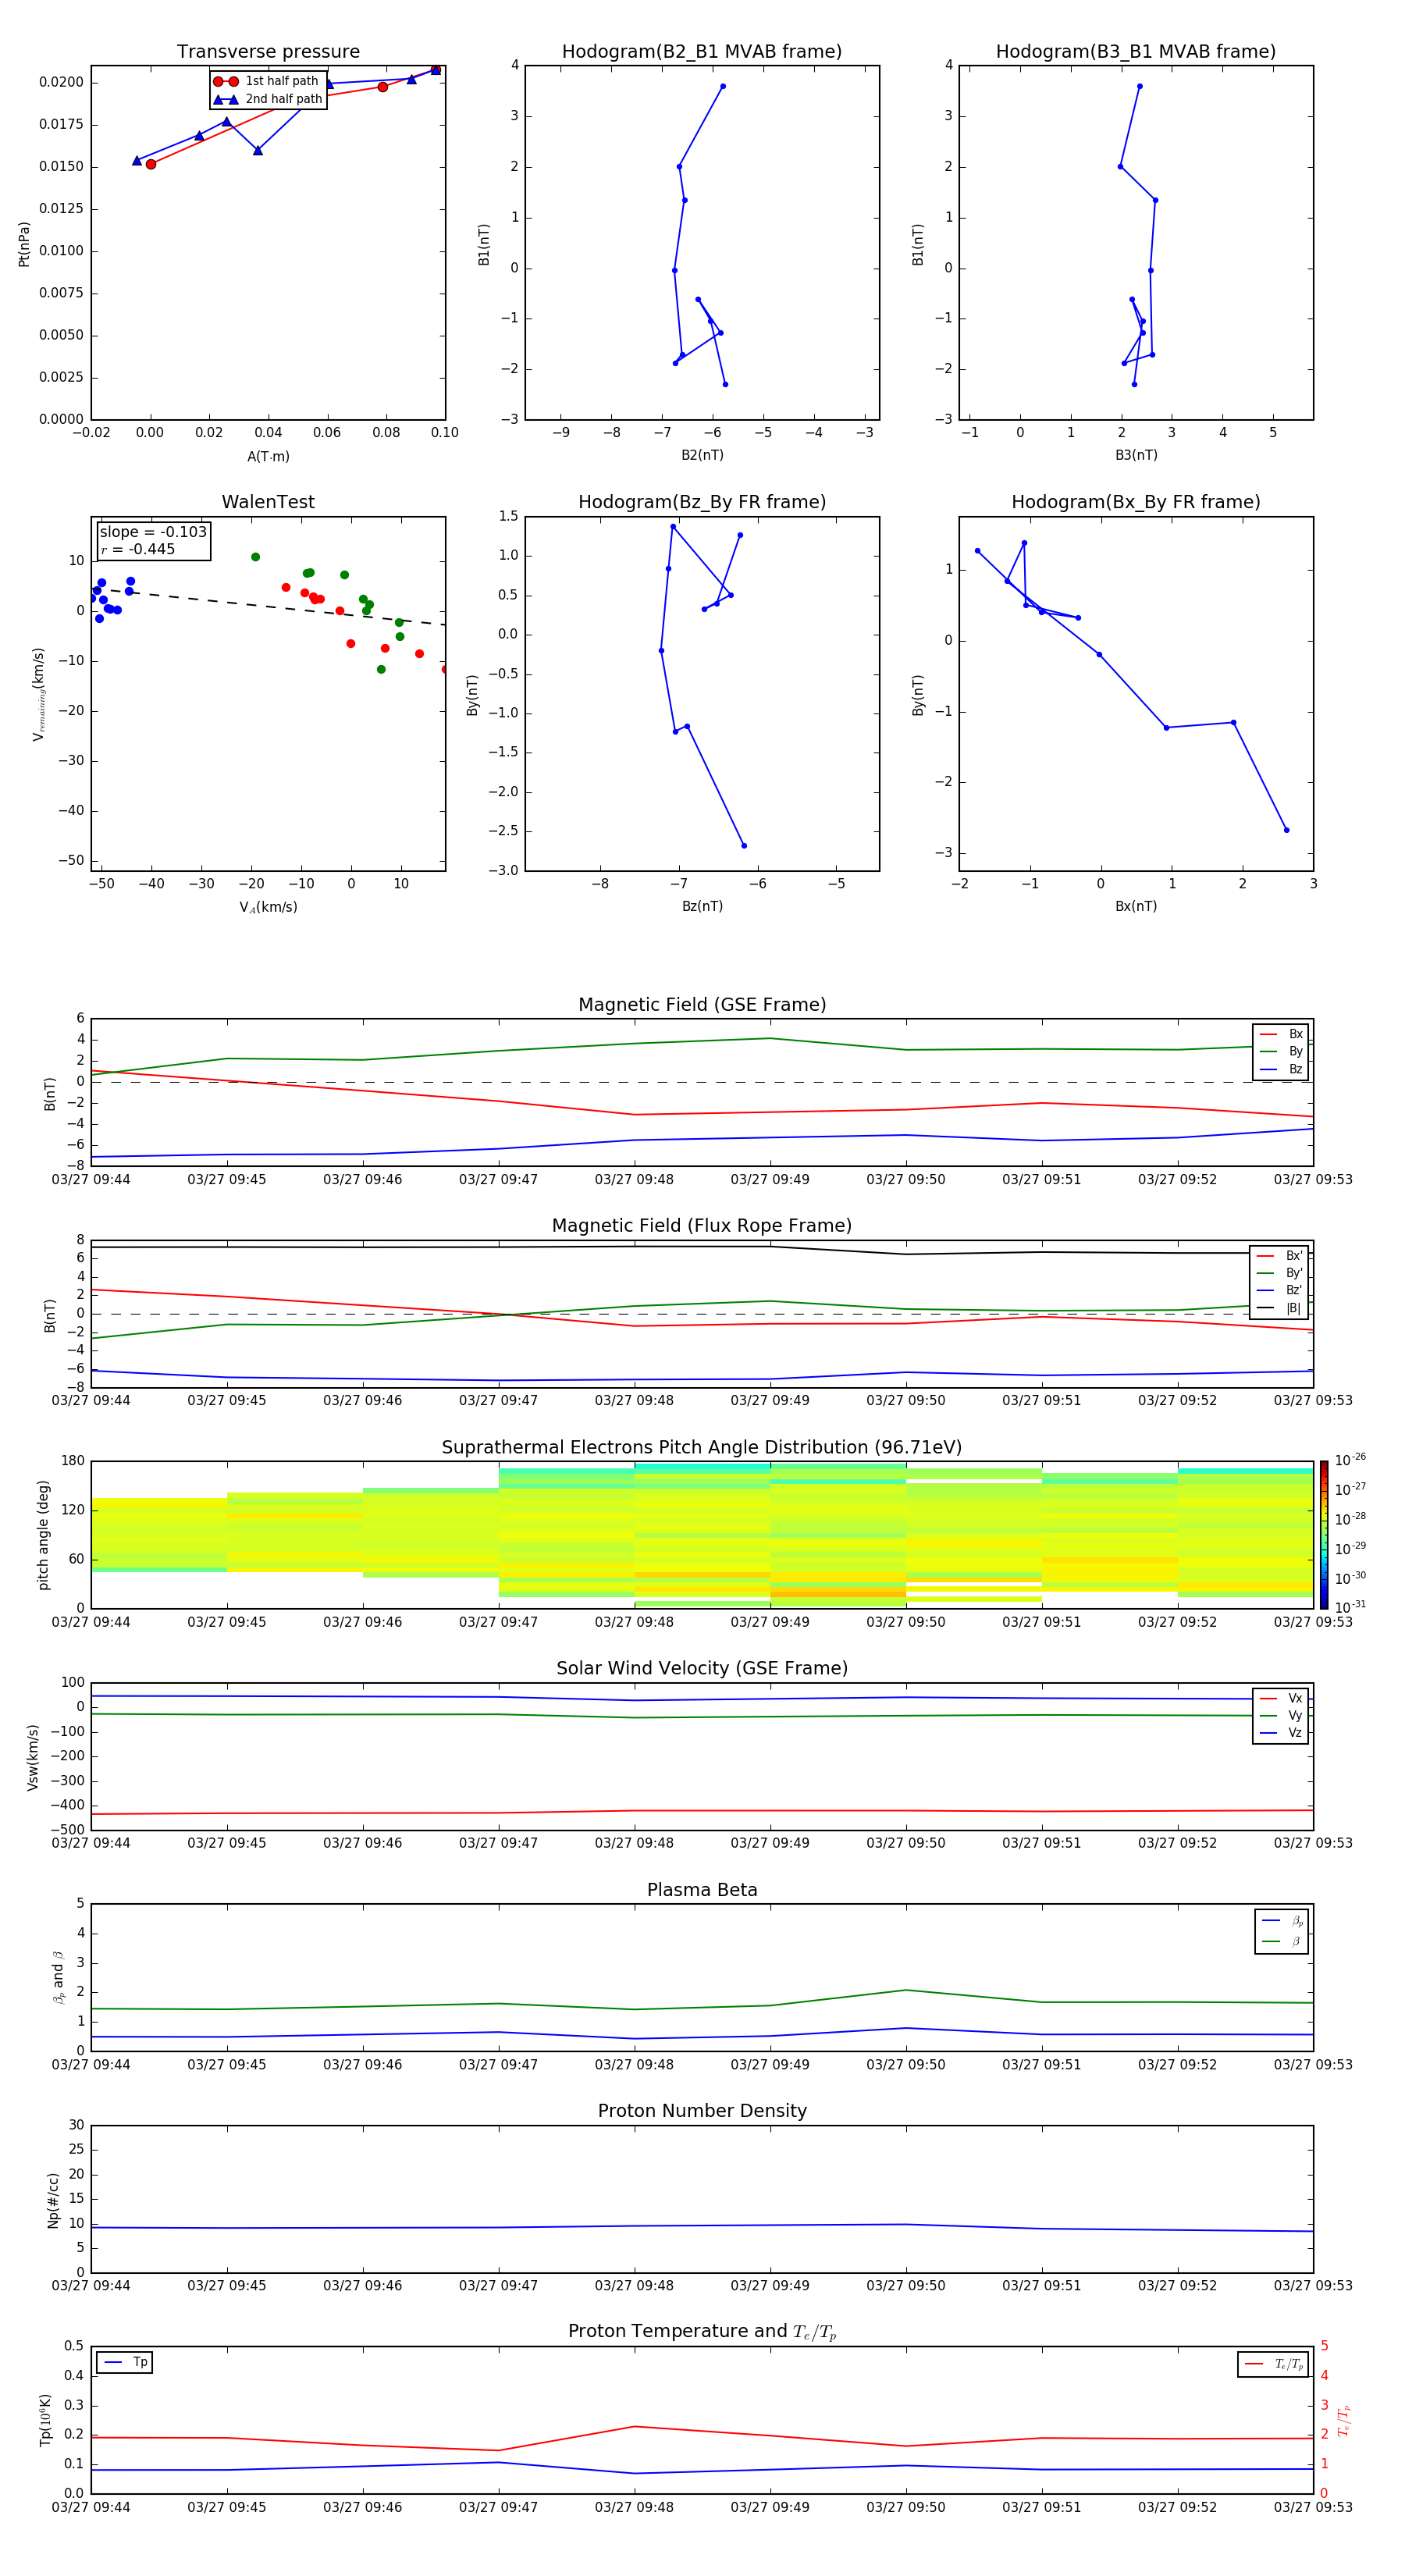
Task: Click the "Hodogram(B3_B1 MVAB frame)" title
Action: click(x=1136, y=52)
